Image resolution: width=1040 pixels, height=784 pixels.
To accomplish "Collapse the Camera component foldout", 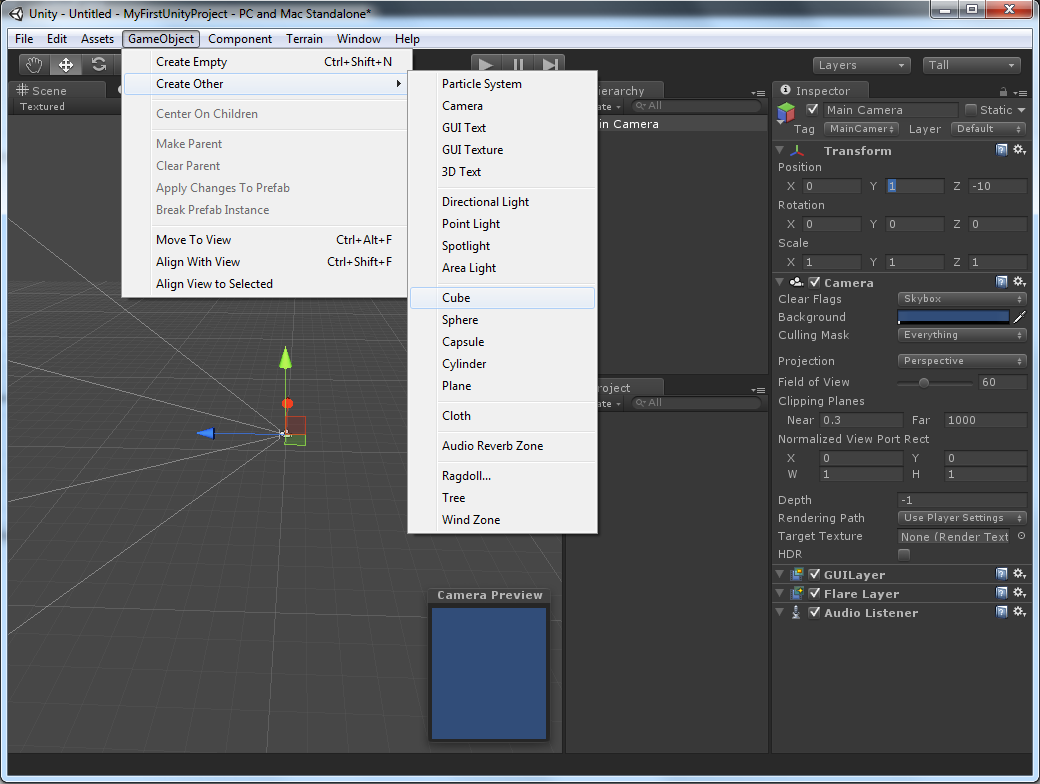I will click(780, 283).
